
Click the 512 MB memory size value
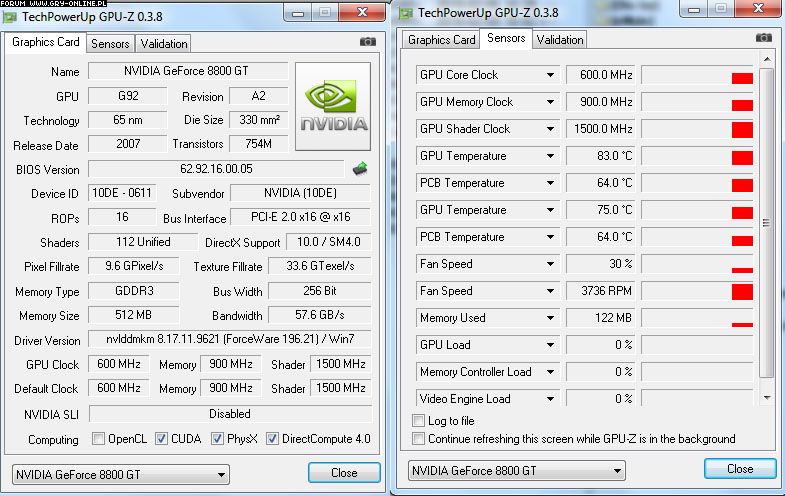134,315
